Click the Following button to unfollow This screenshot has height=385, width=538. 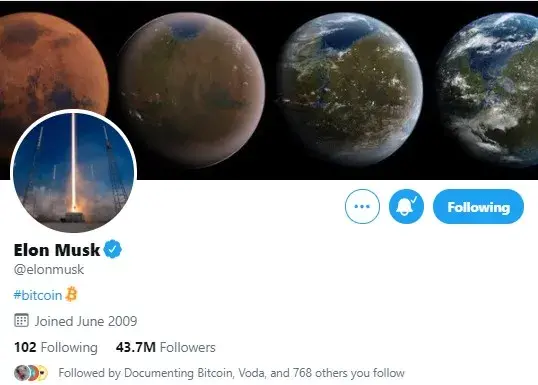[478, 207]
